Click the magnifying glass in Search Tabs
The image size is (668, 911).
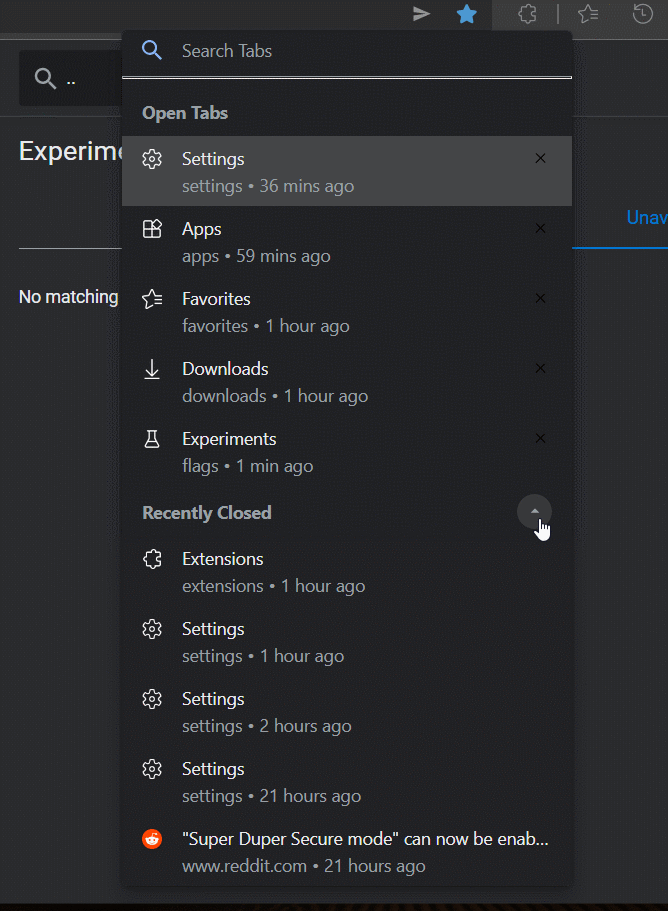tap(152, 49)
